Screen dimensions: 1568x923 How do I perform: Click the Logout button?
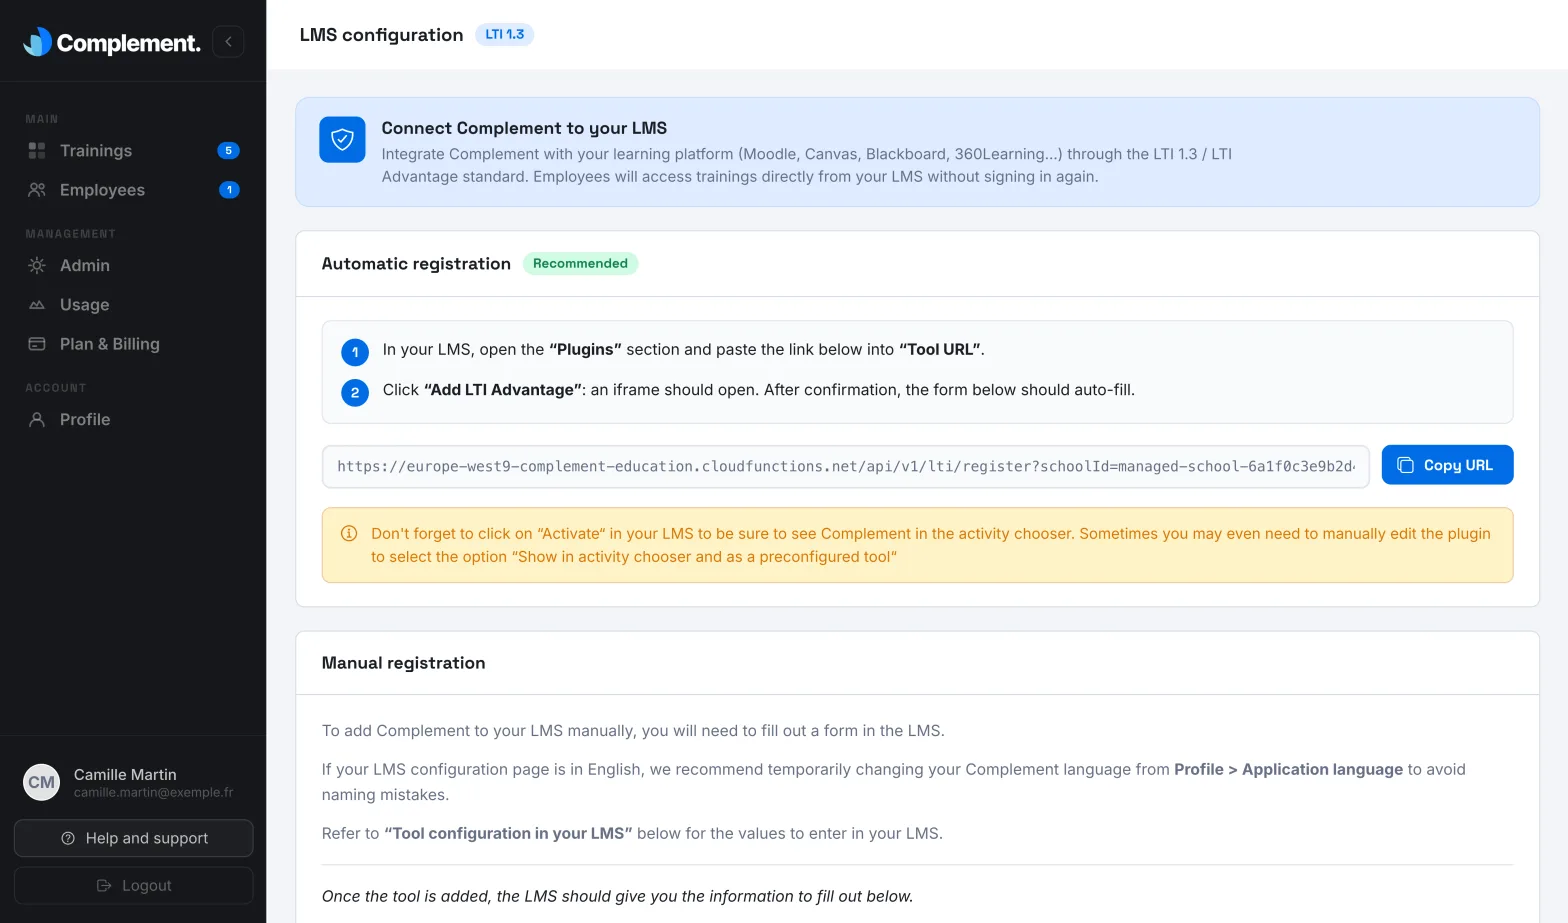[133, 886]
